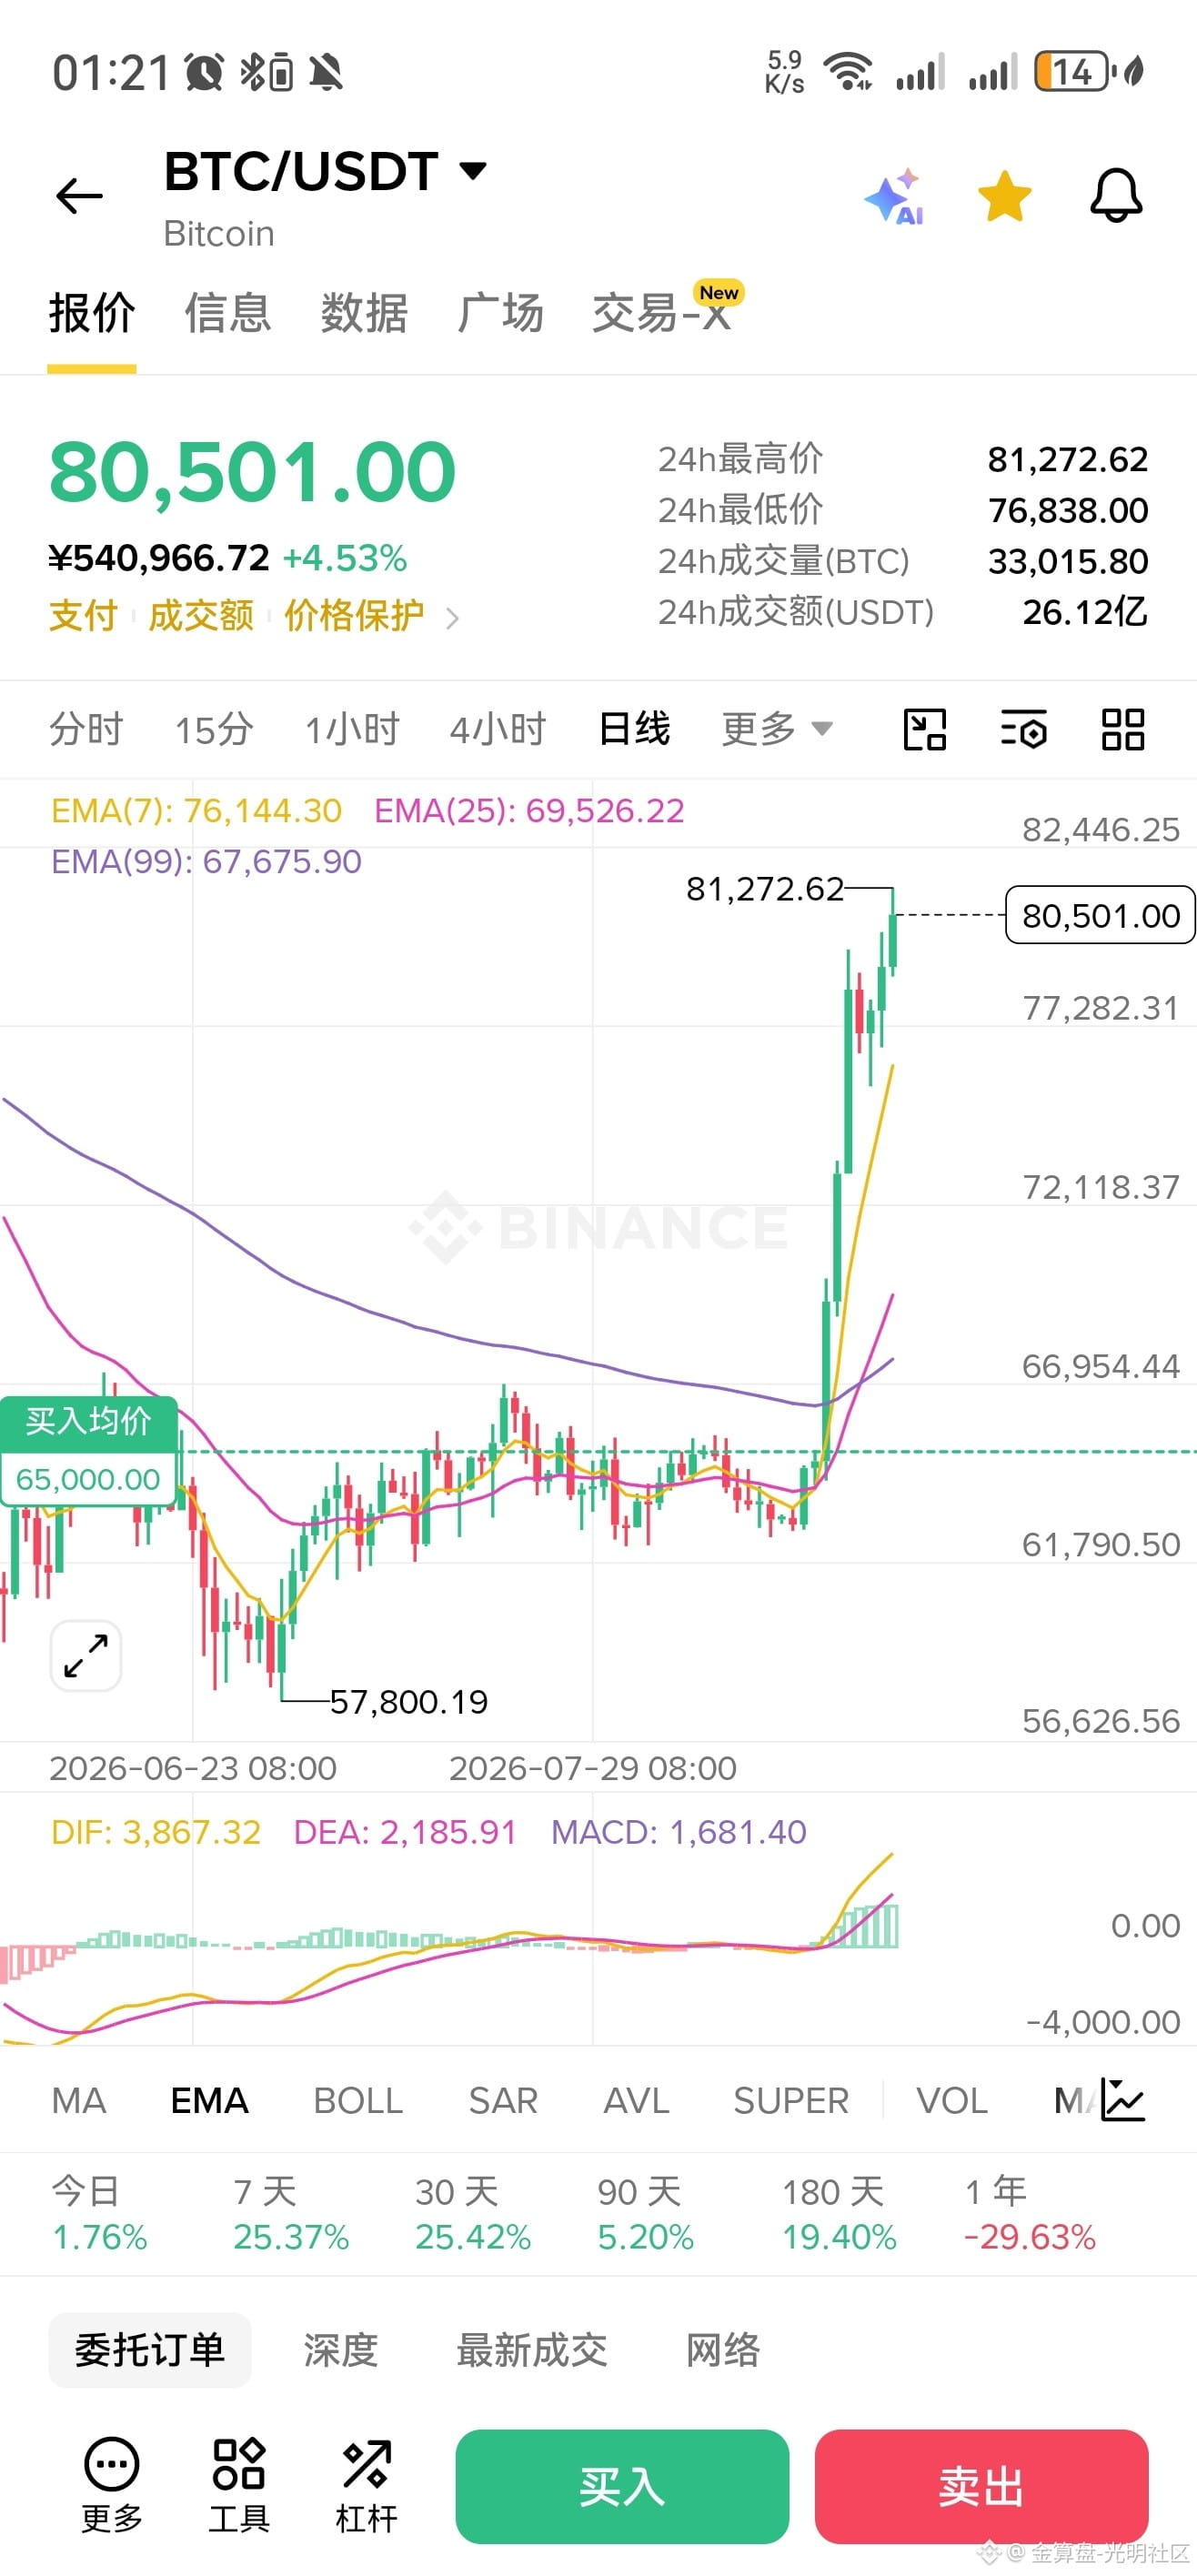Screen dimensions: 1197x2576
Task: Expand the BTC/USDT pair selector arrow
Action: [473, 170]
